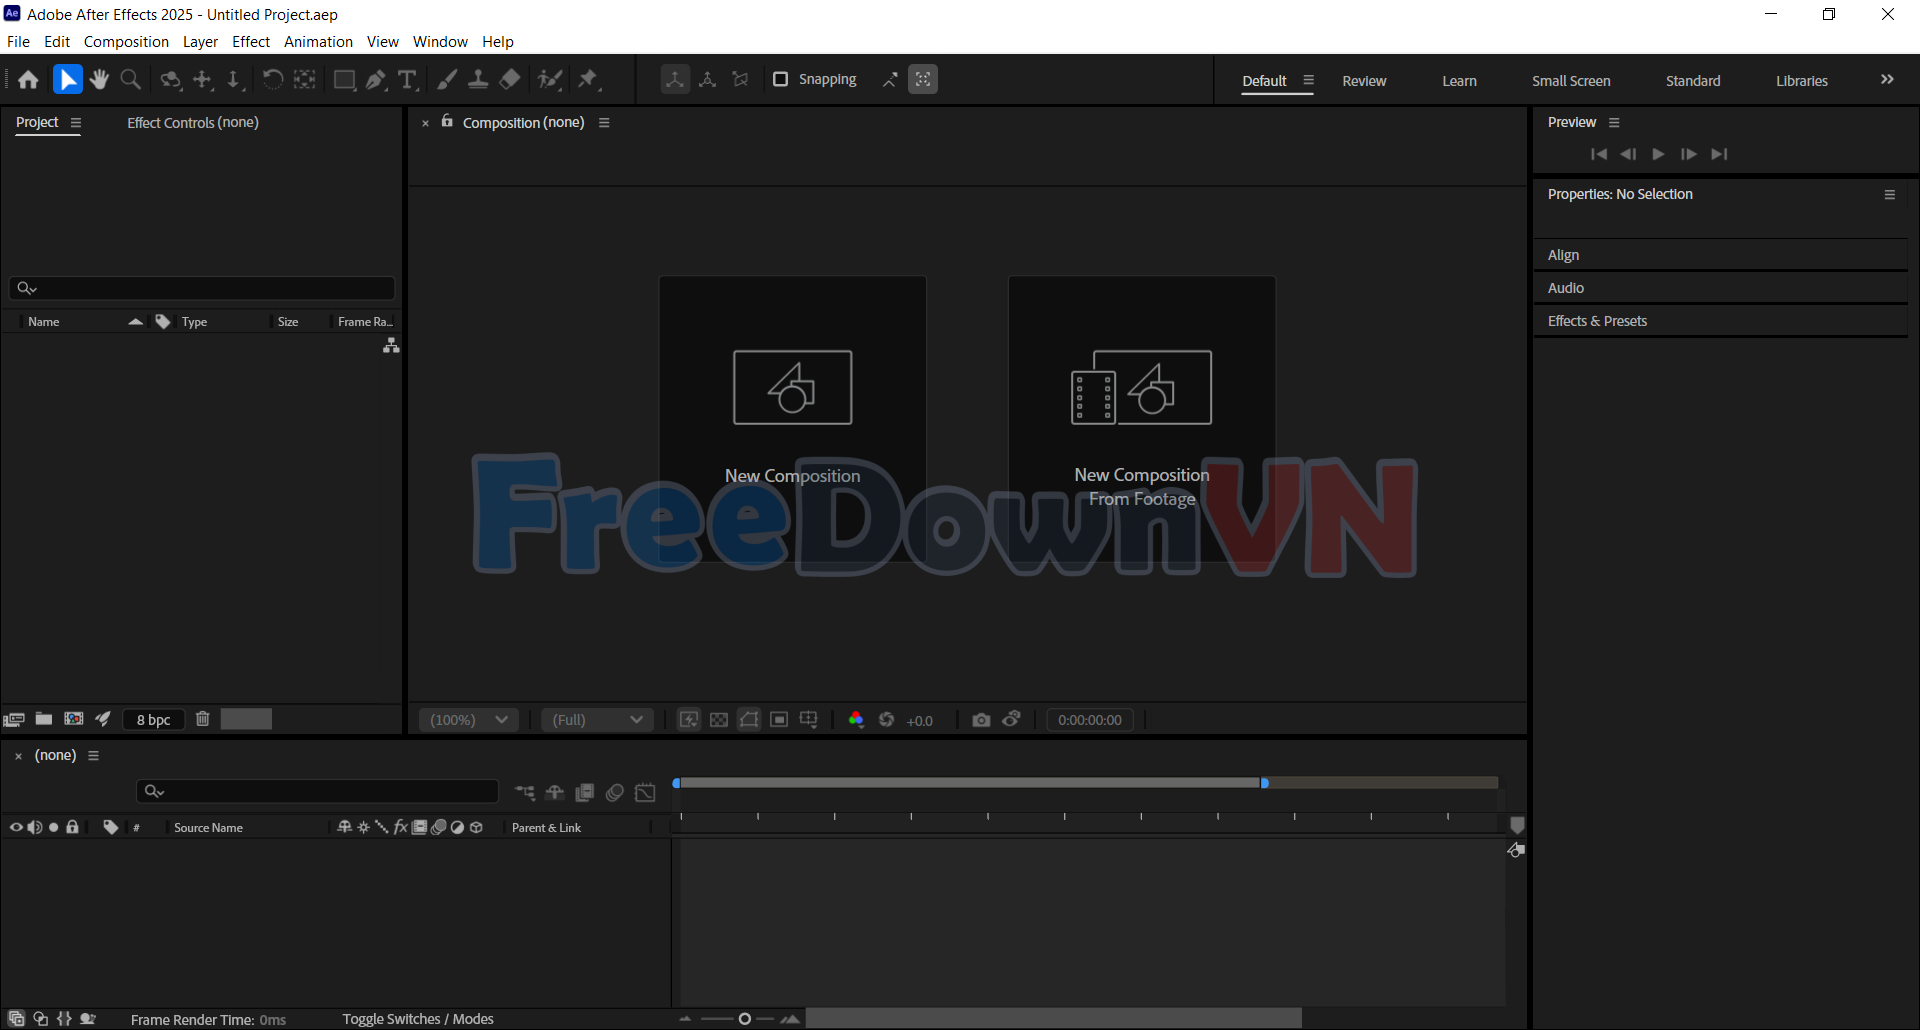Select the Hand tool

click(99, 80)
